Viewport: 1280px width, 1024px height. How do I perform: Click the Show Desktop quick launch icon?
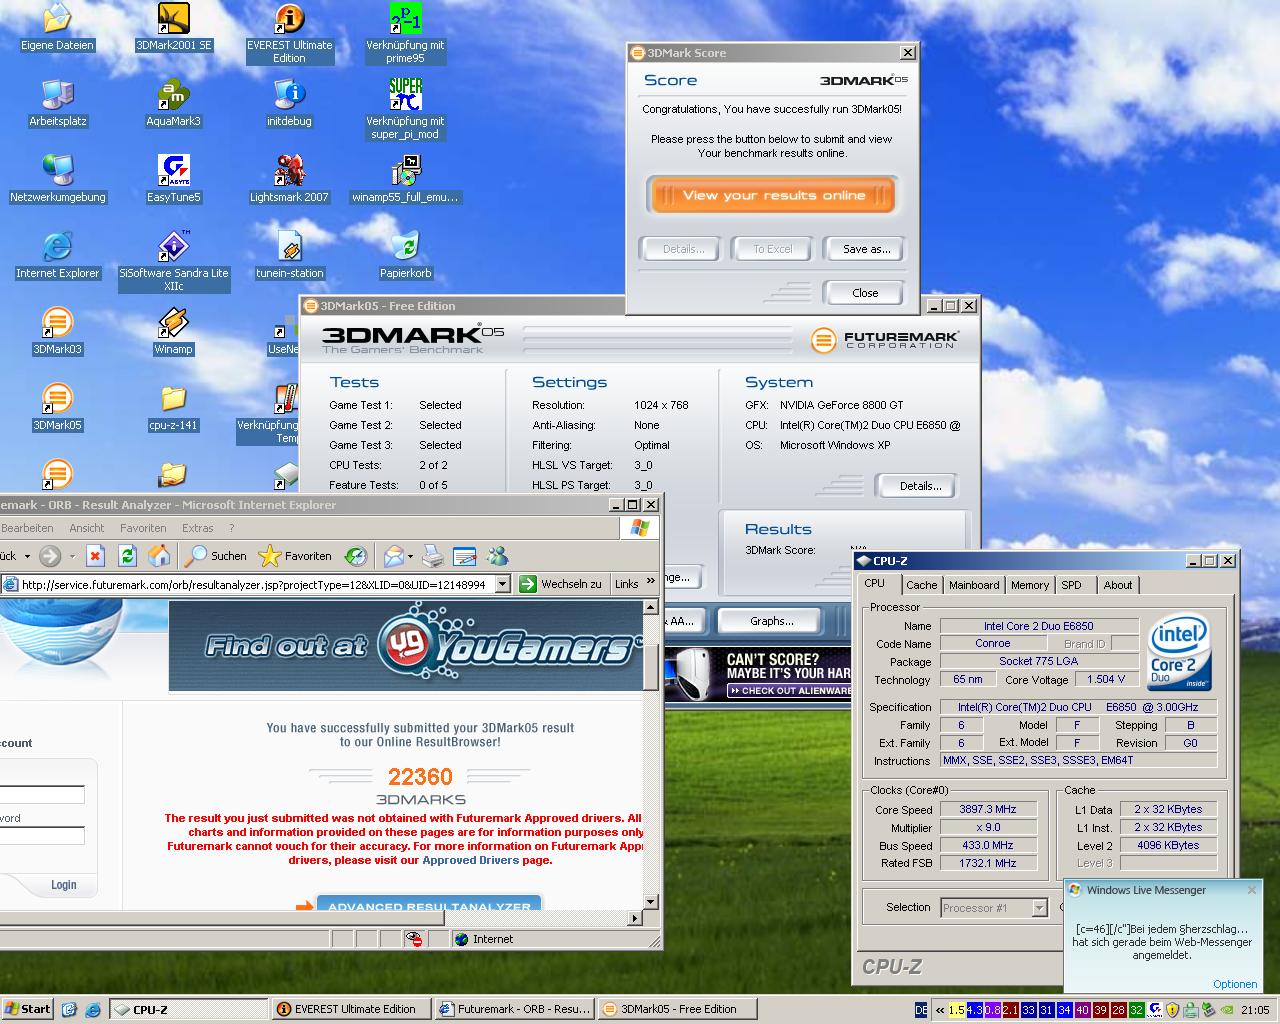(70, 1009)
